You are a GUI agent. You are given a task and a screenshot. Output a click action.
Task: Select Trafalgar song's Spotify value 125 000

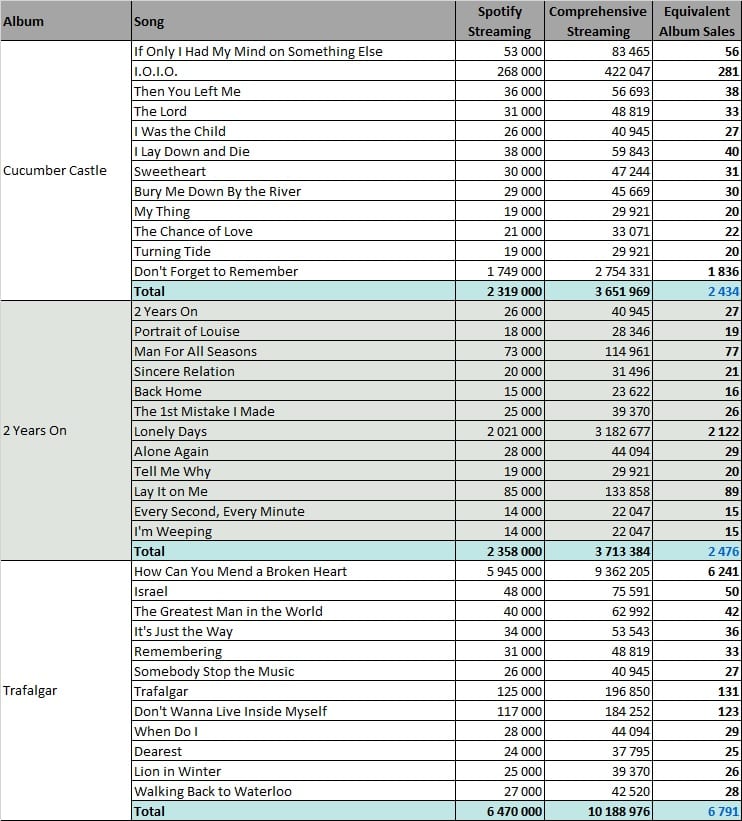500,691
